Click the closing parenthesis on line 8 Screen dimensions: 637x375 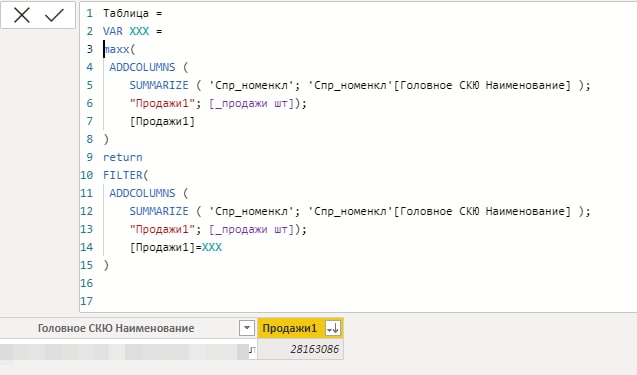pos(106,139)
